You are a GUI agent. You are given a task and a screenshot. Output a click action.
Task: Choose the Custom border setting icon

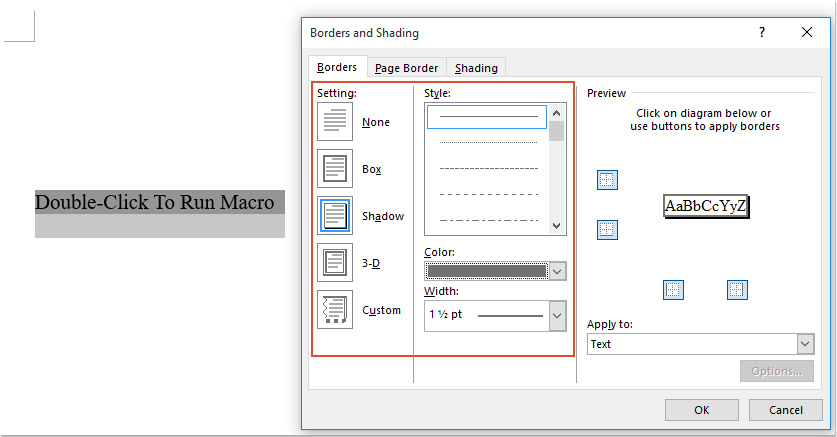(x=335, y=310)
